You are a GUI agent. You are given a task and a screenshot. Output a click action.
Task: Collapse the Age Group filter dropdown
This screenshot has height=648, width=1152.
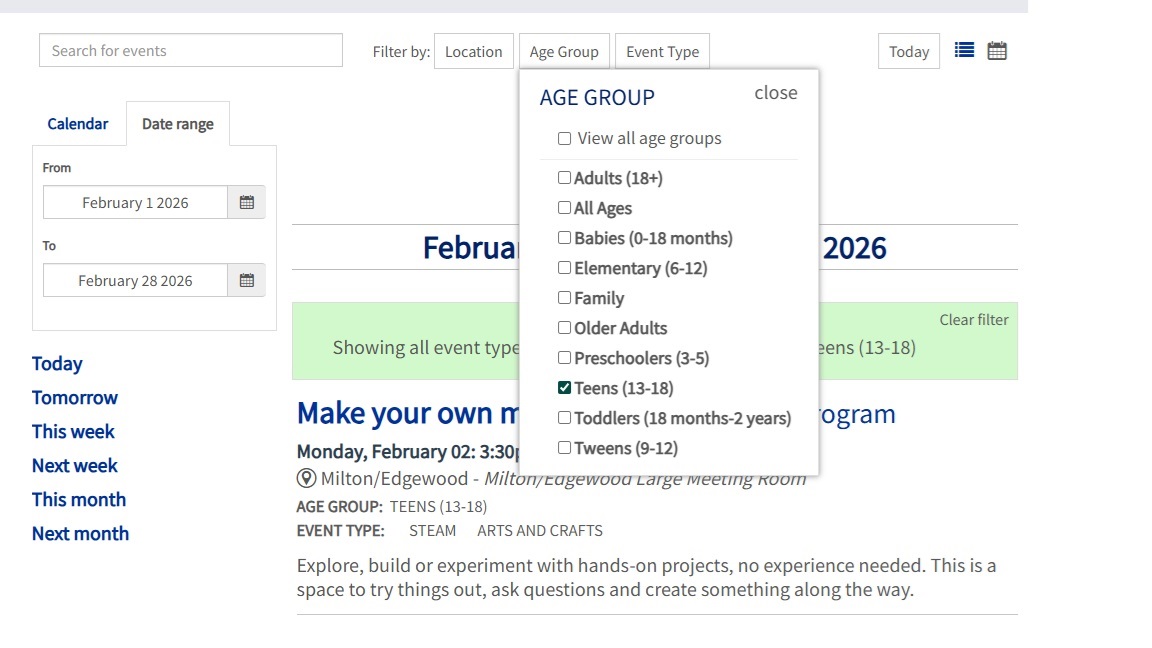click(564, 52)
